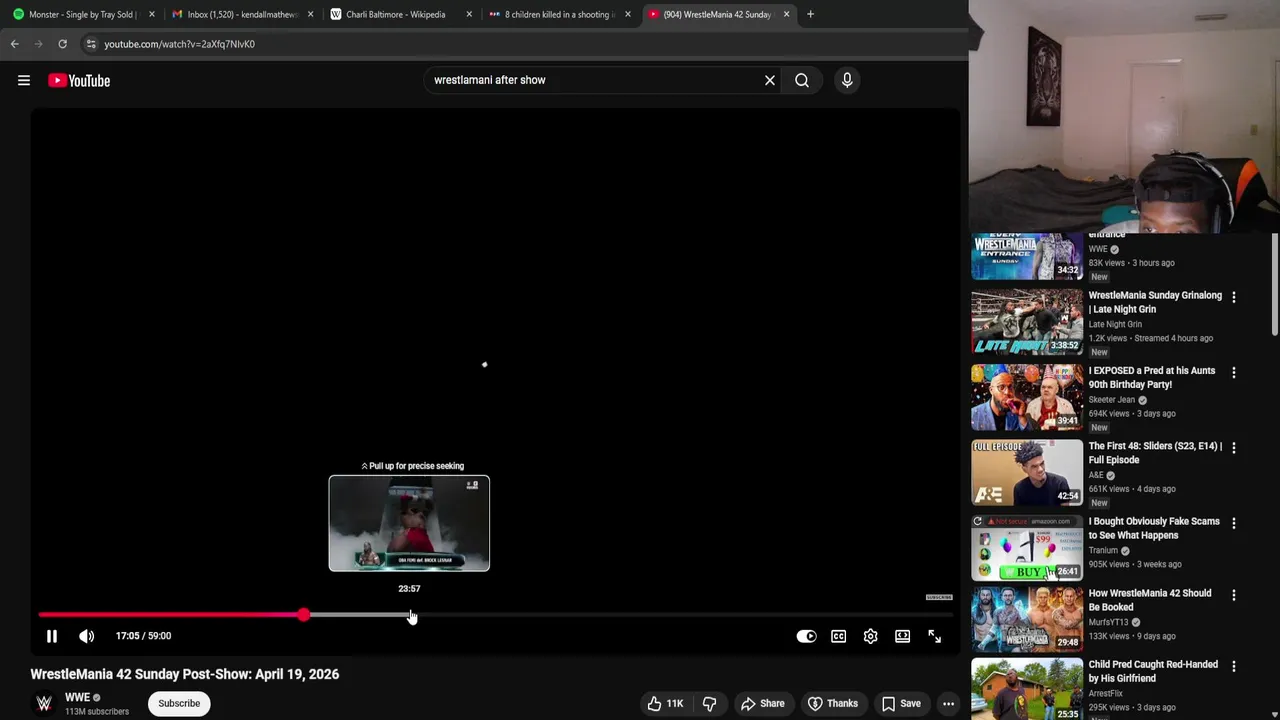This screenshot has width=1280, height=720.
Task: Click the magnifier search button
Action: (802, 80)
